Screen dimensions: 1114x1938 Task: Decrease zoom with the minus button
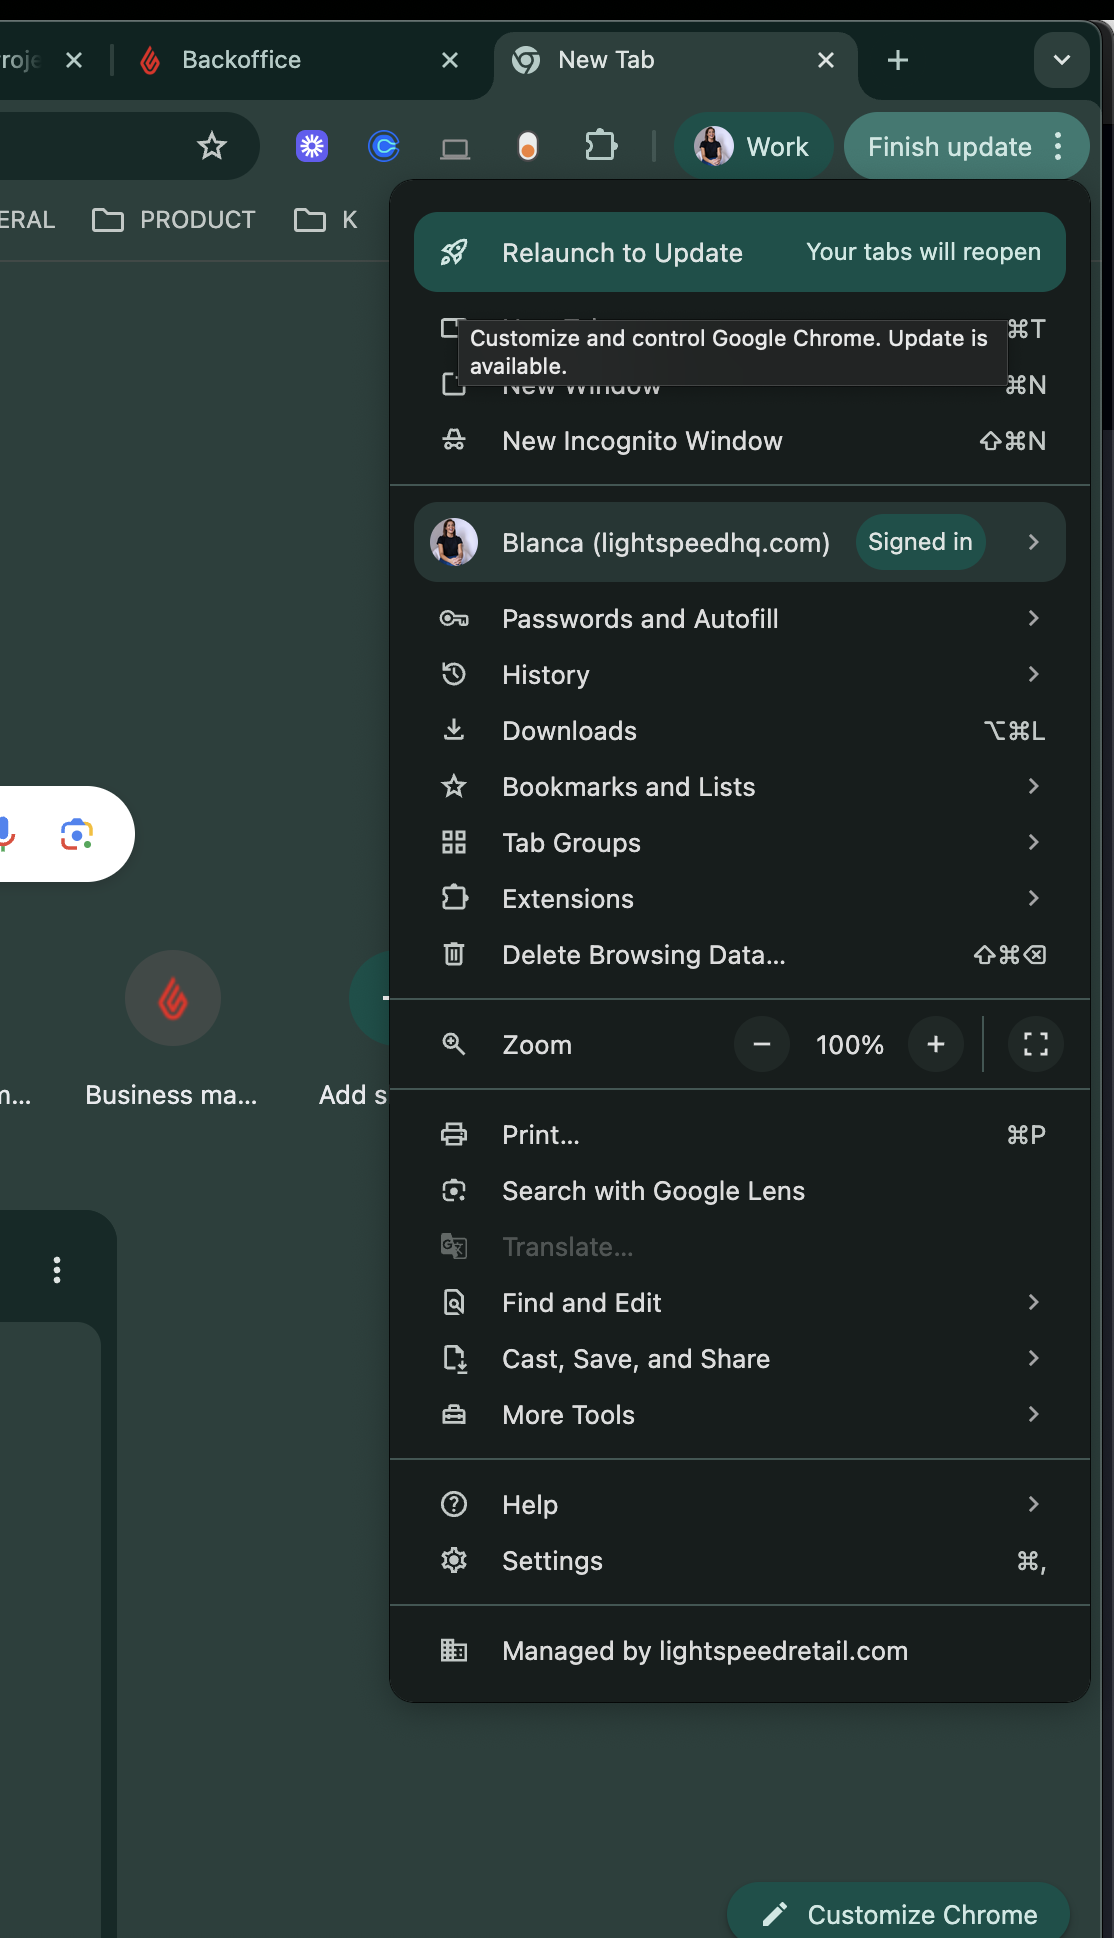[x=762, y=1045]
